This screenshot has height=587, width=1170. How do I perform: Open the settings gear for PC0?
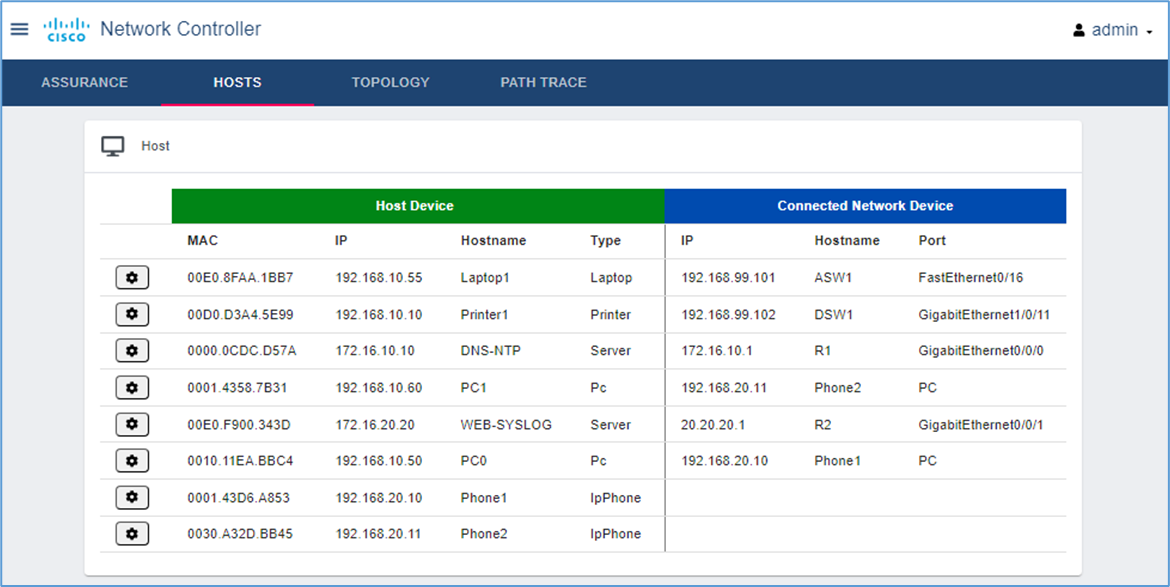[132, 460]
